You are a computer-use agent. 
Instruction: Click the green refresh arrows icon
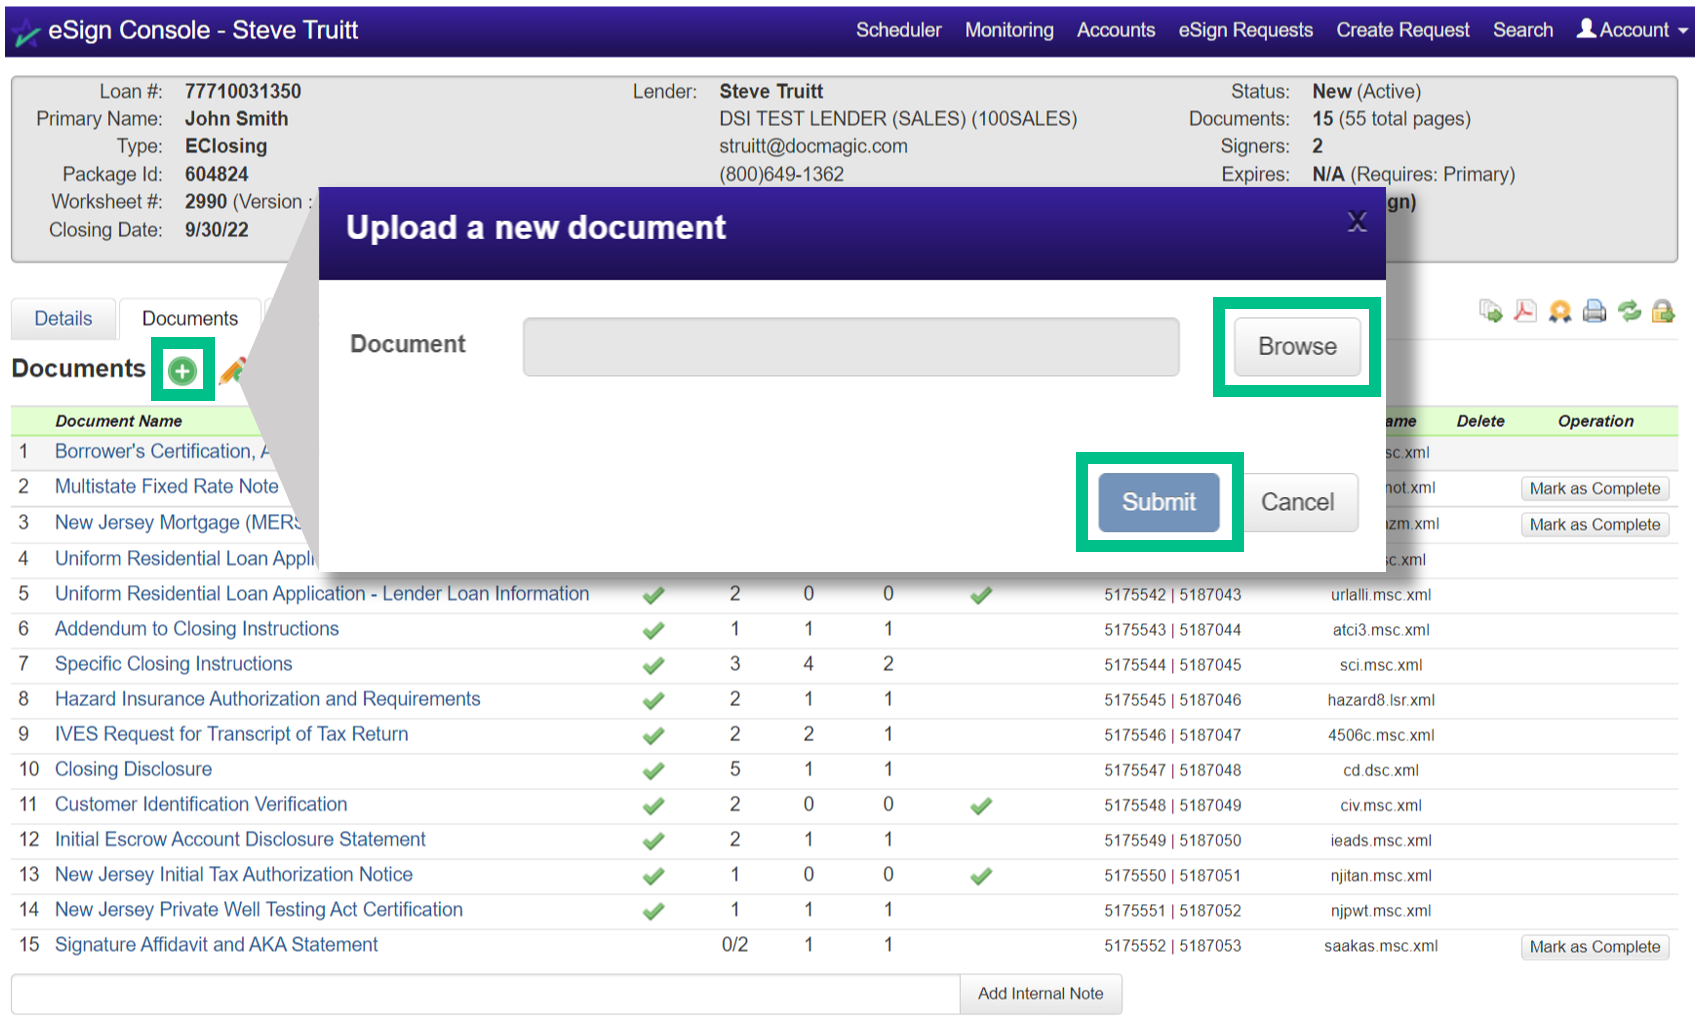1630,311
